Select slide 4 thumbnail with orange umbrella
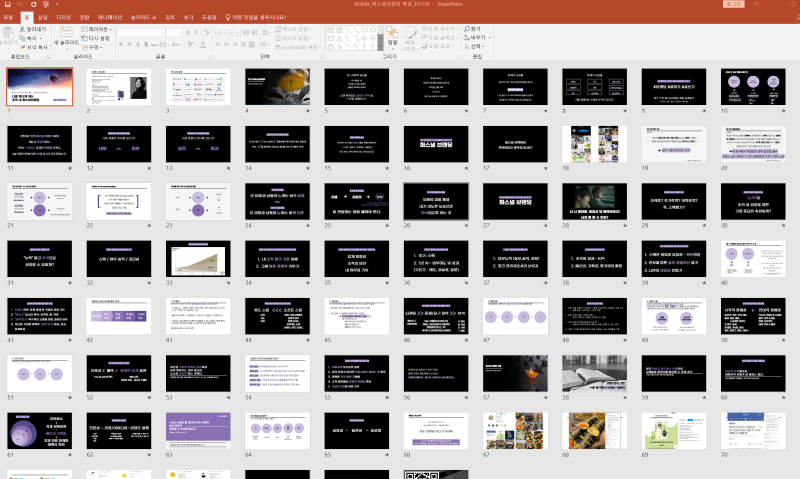This screenshot has height=479, width=800. [x=276, y=87]
